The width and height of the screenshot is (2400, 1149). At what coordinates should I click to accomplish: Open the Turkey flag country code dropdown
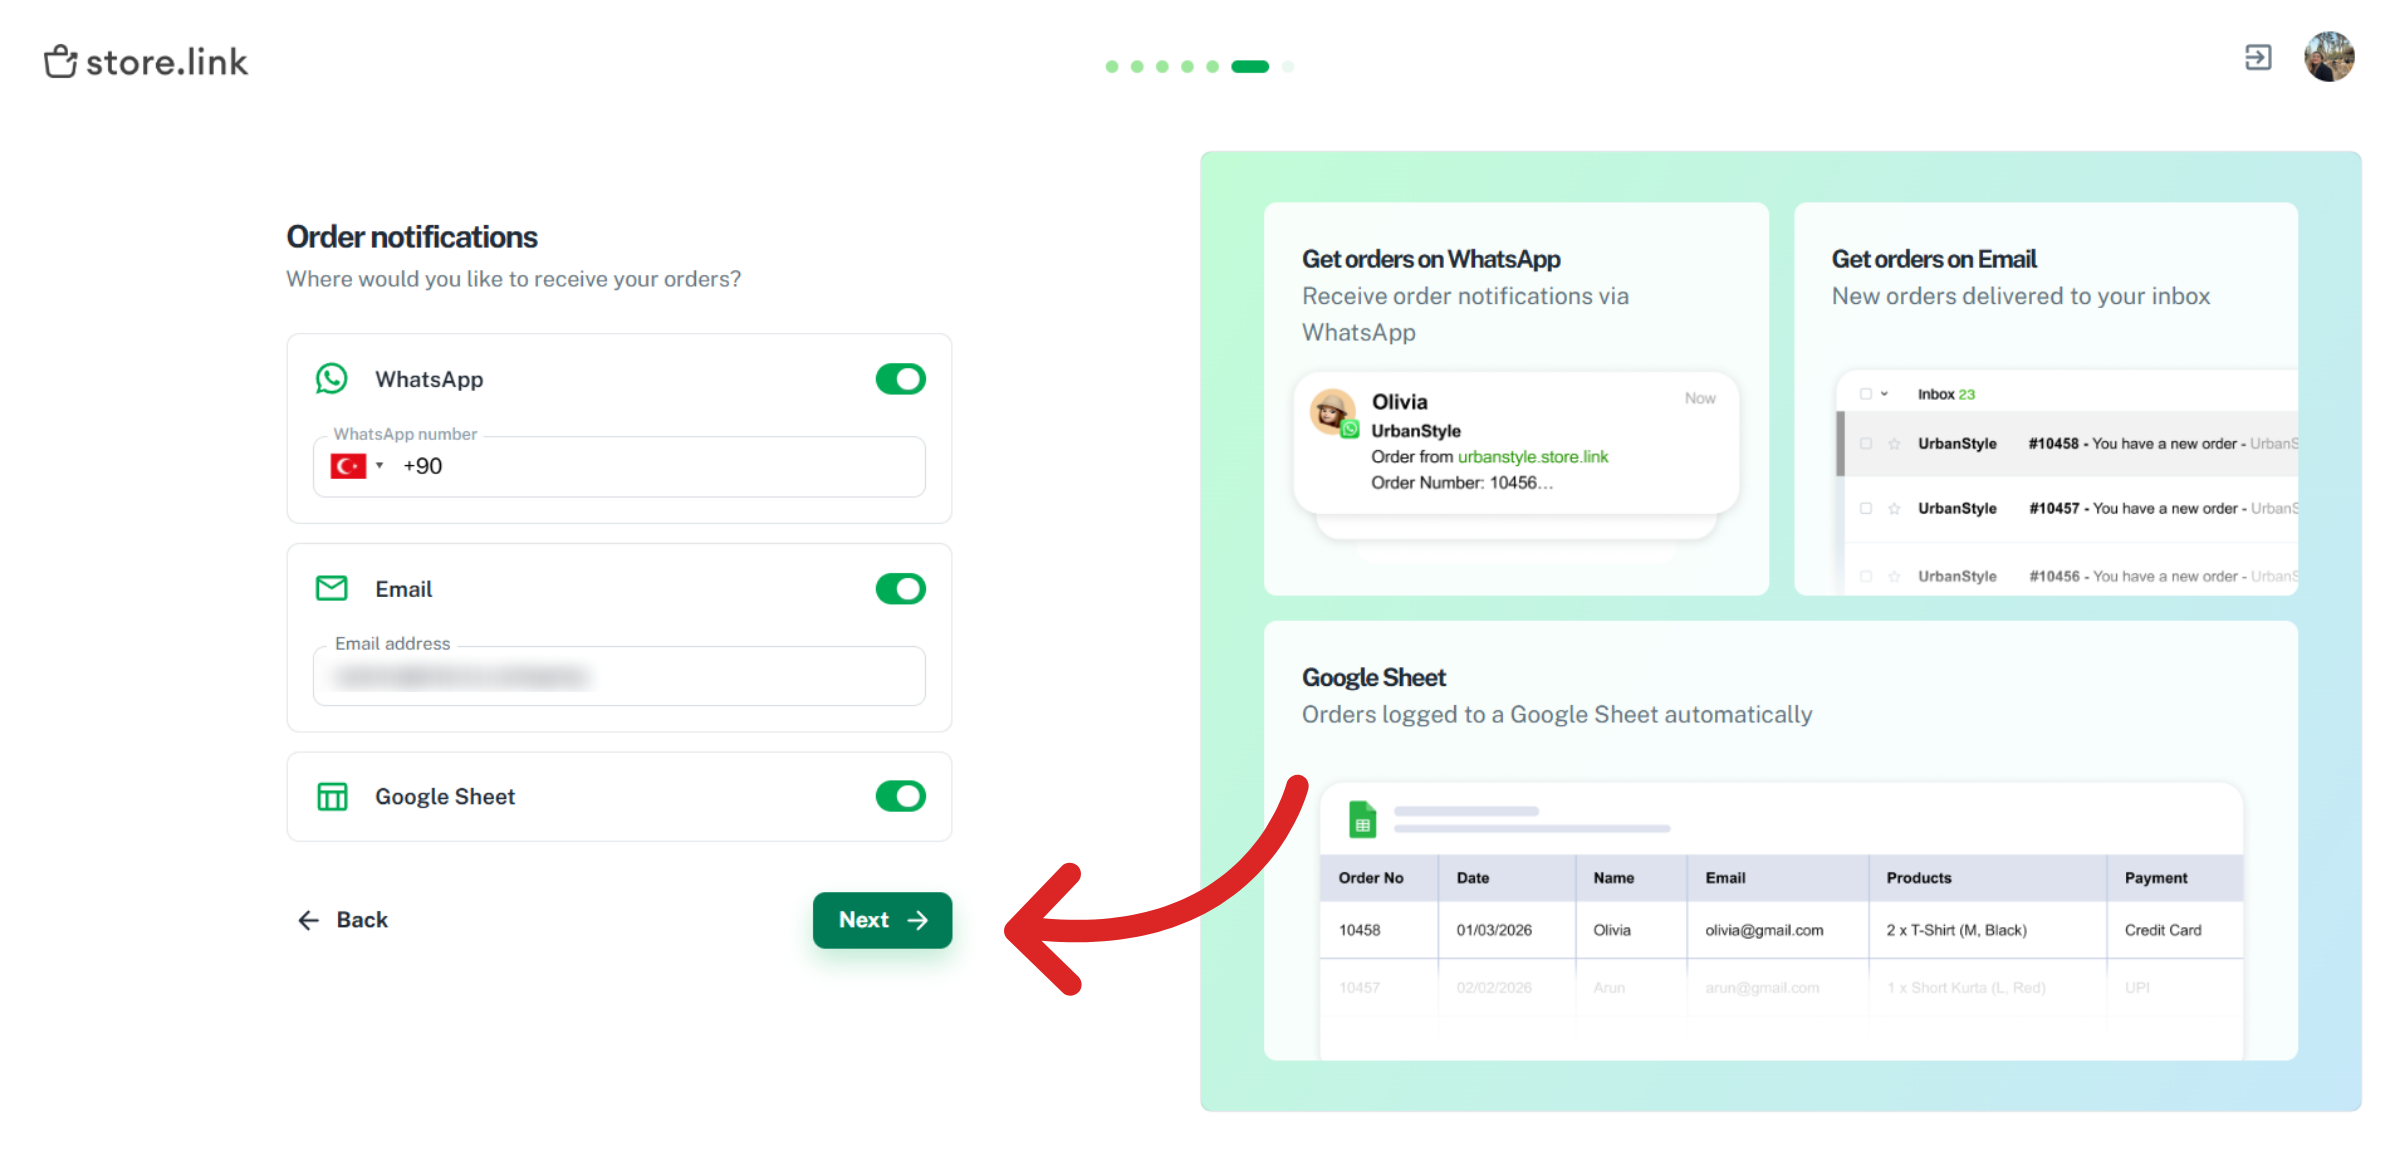point(357,466)
